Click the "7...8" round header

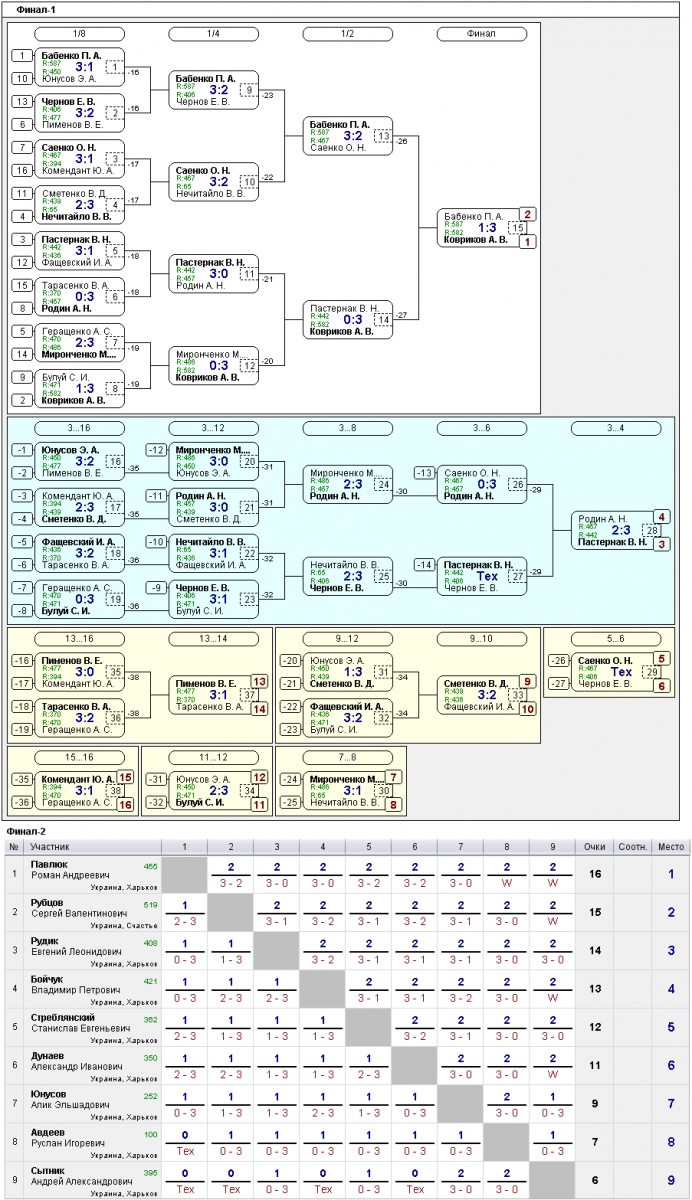pyautogui.click(x=348, y=757)
